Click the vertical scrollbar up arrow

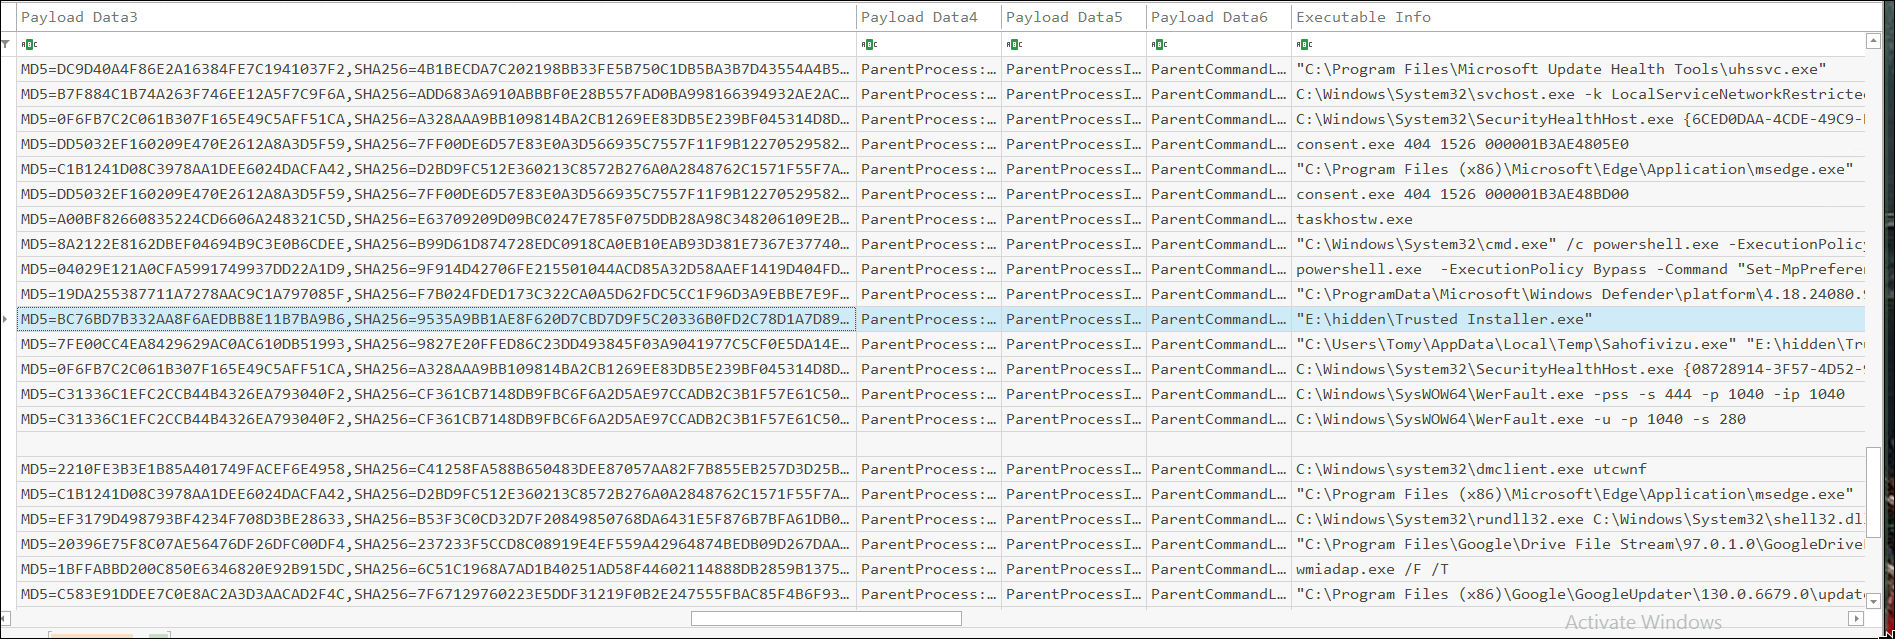point(1873,42)
